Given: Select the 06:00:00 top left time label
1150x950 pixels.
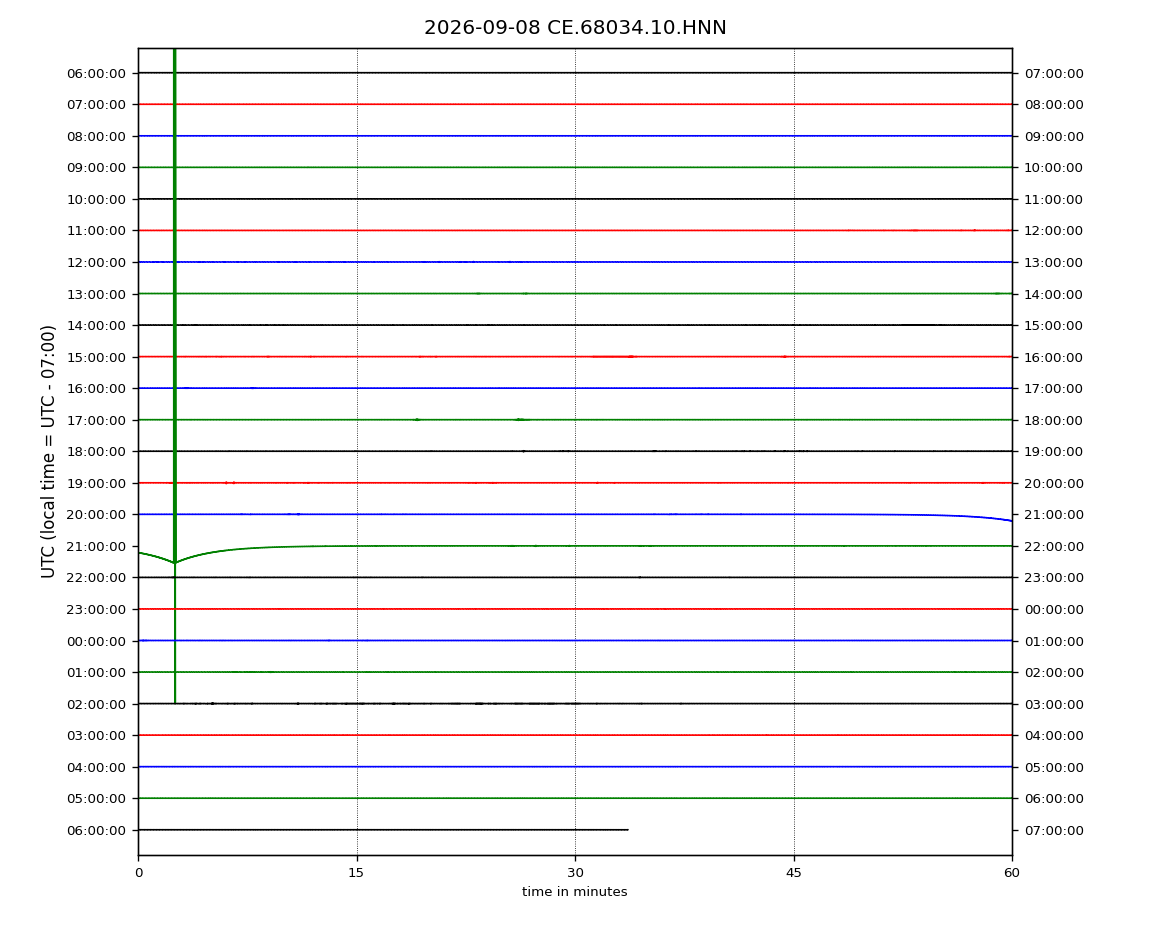Looking at the screenshot, I should [x=96, y=73].
